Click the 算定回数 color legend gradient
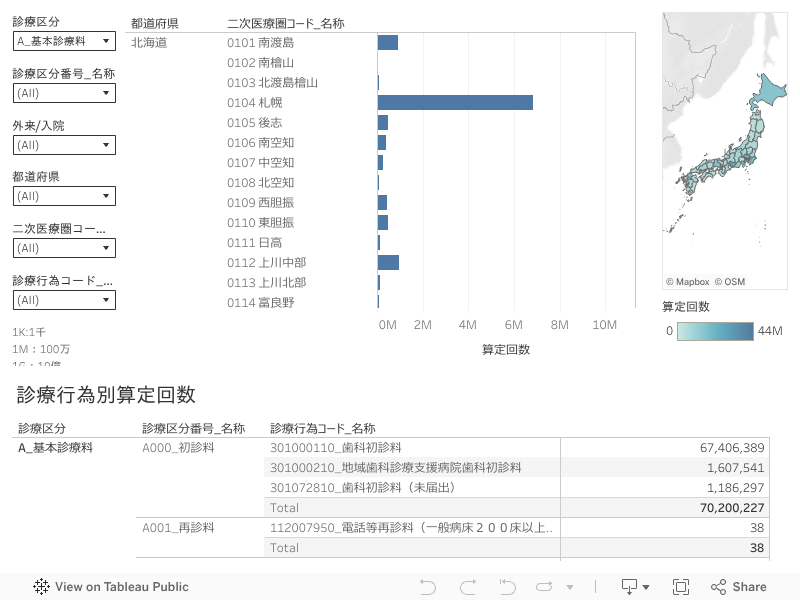800x600 pixels. pyautogui.click(x=715, y=331)
